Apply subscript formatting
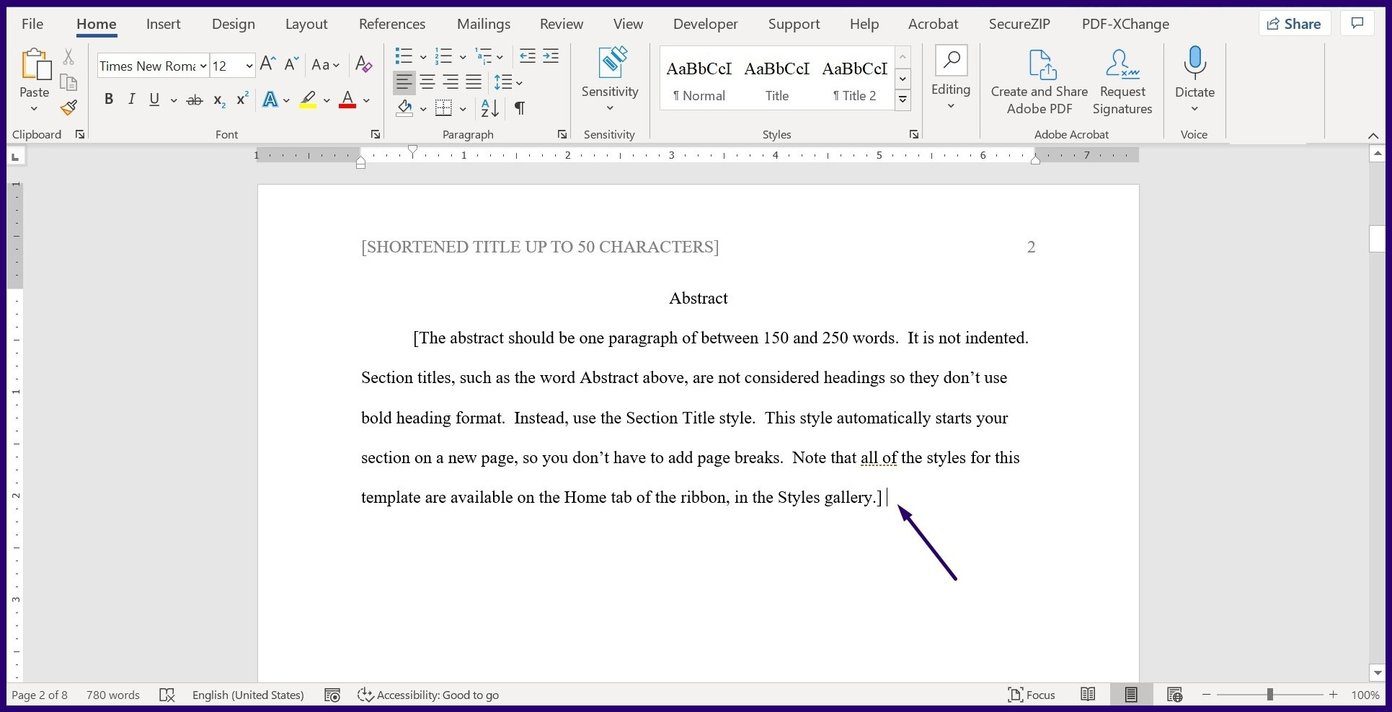The width and height of the screenshot is (1392, 712). click(219, 100)
